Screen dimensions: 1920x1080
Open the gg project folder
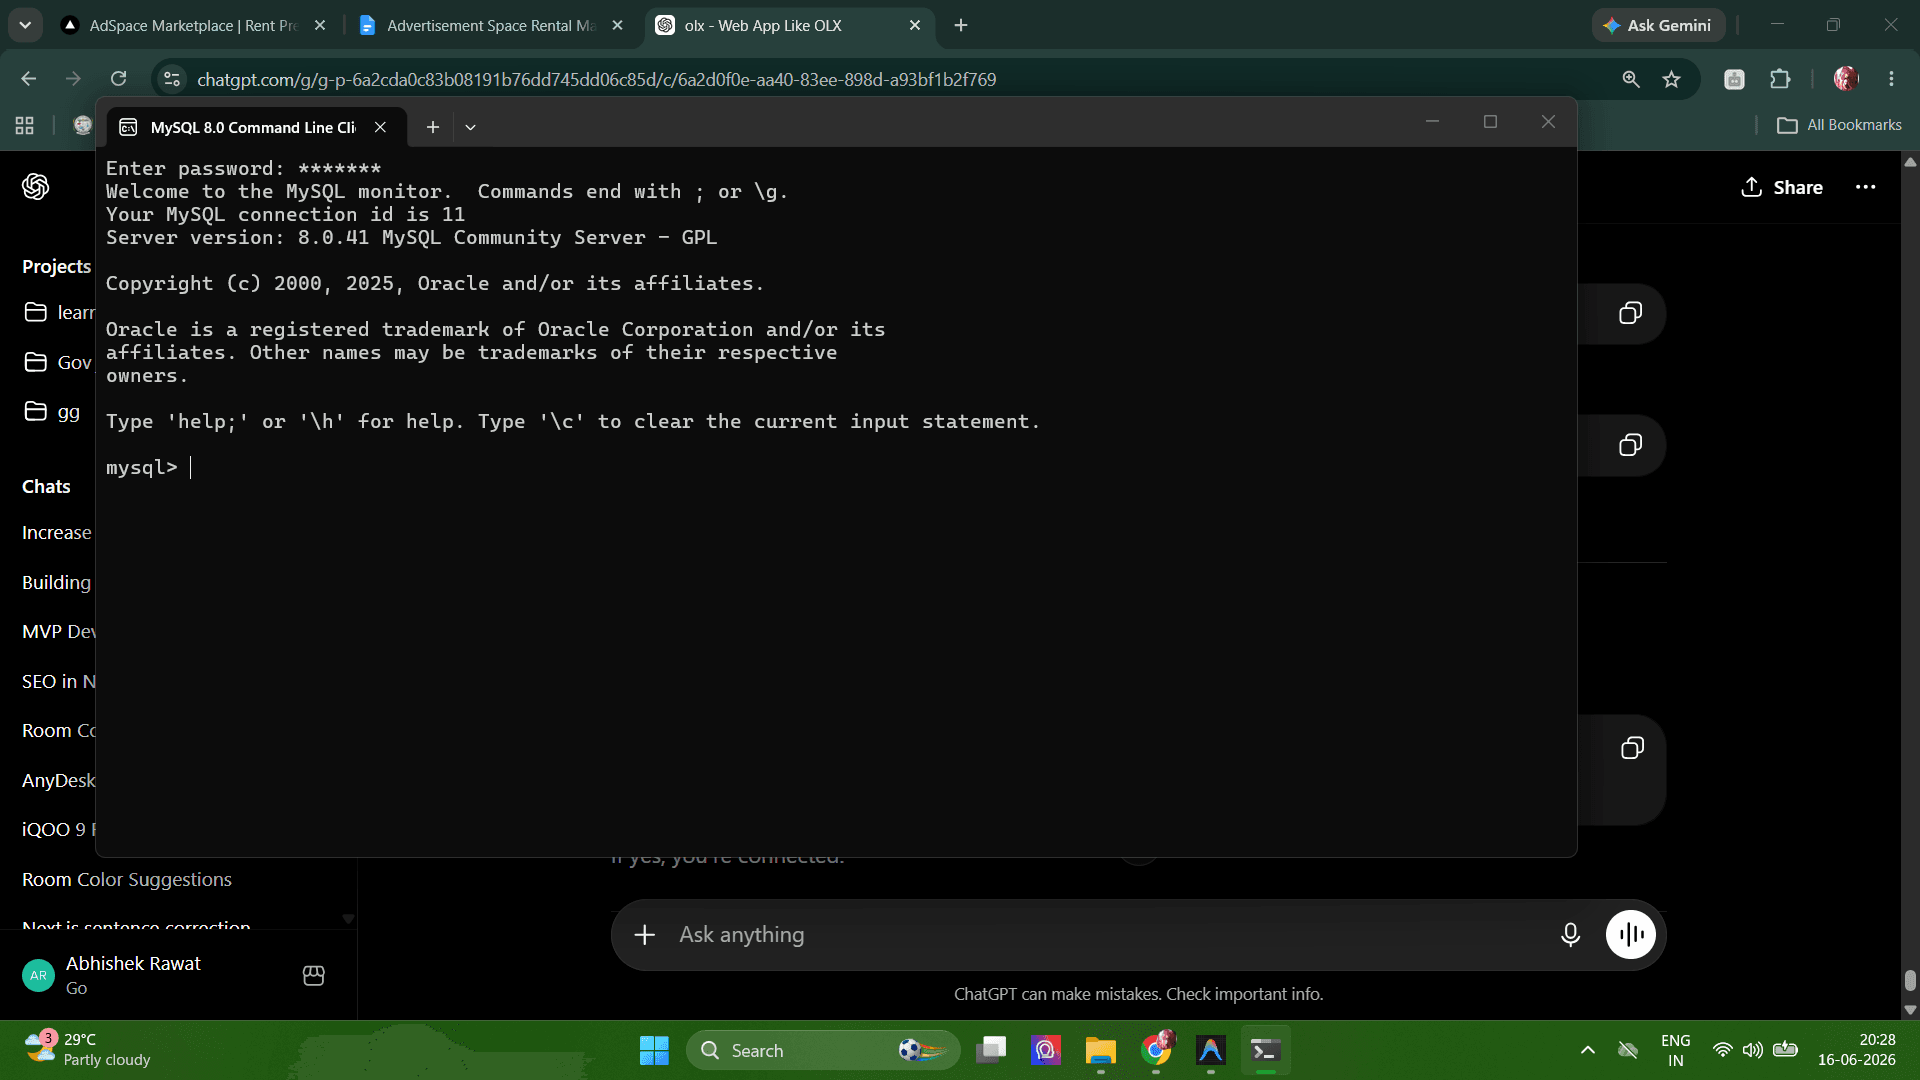pyautogui.click(x=55, y=412)
